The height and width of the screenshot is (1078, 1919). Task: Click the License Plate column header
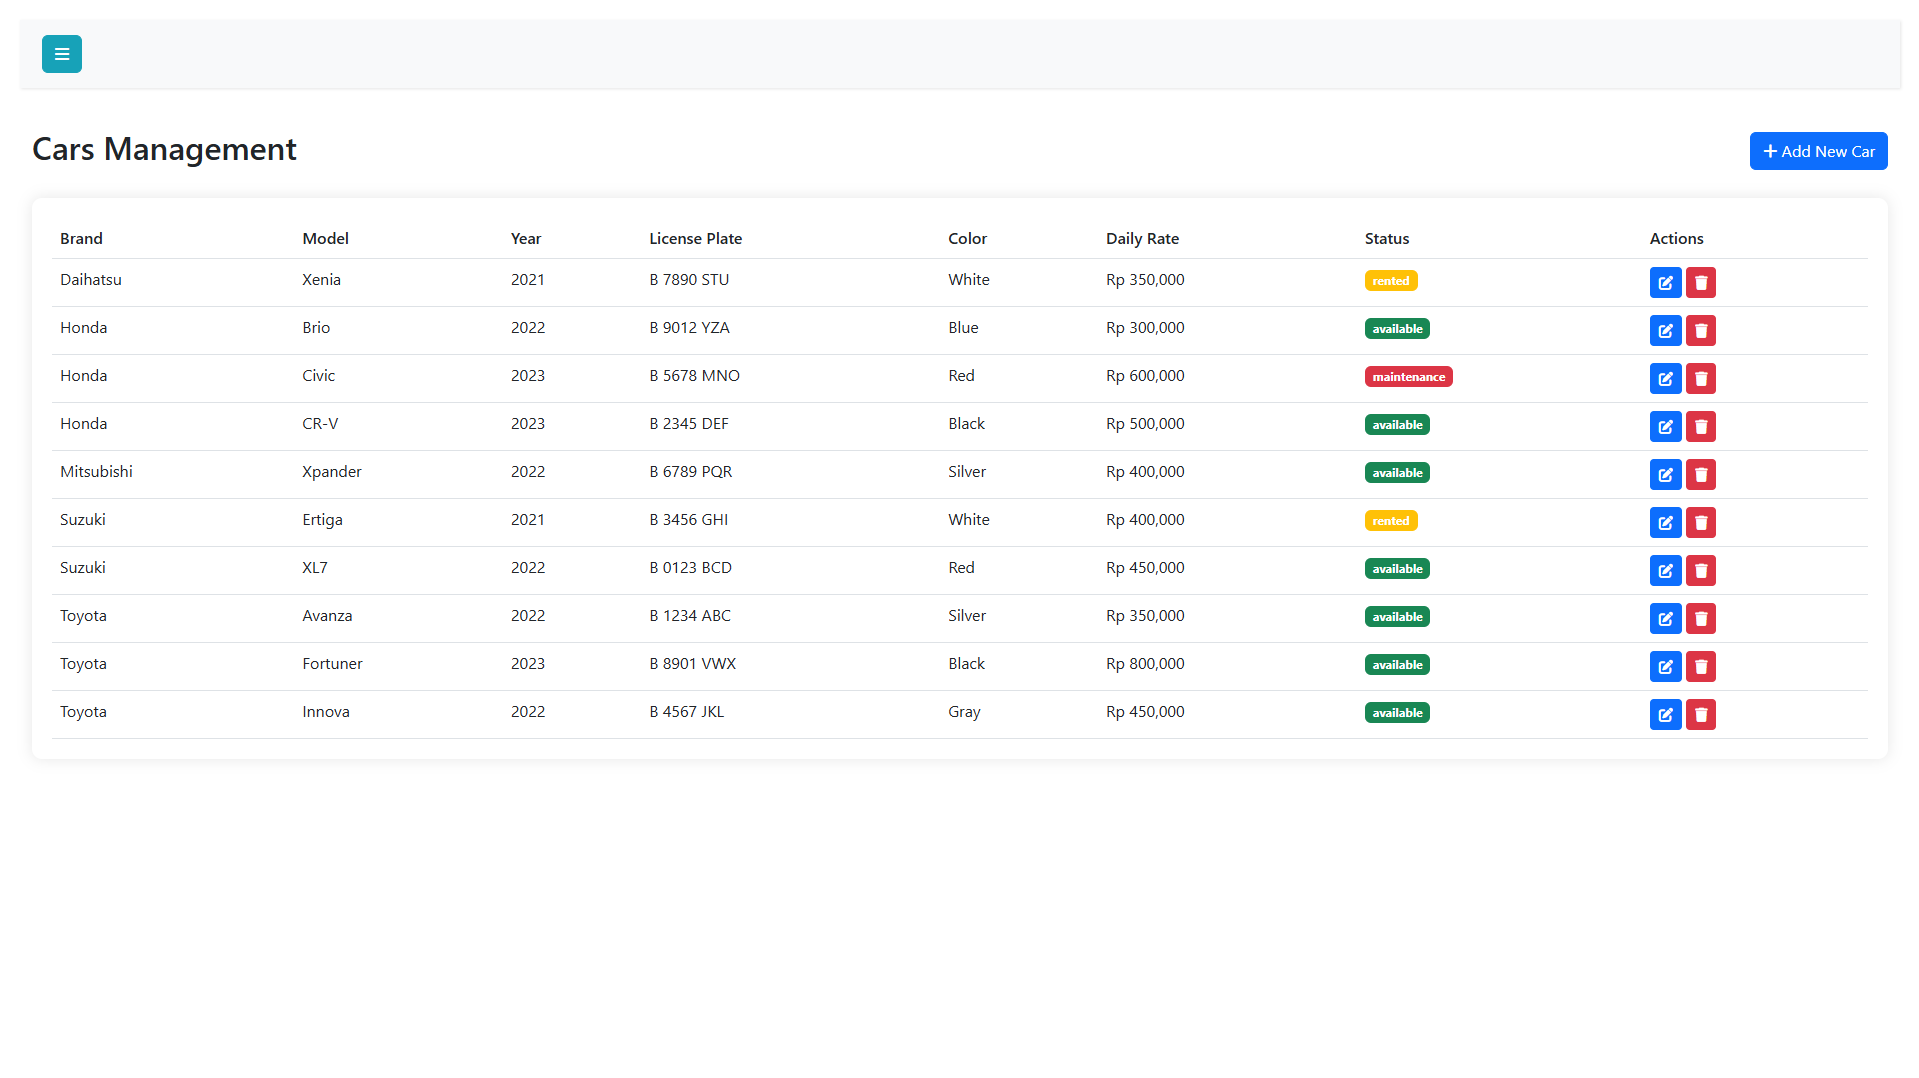click(x=695, y=238)
